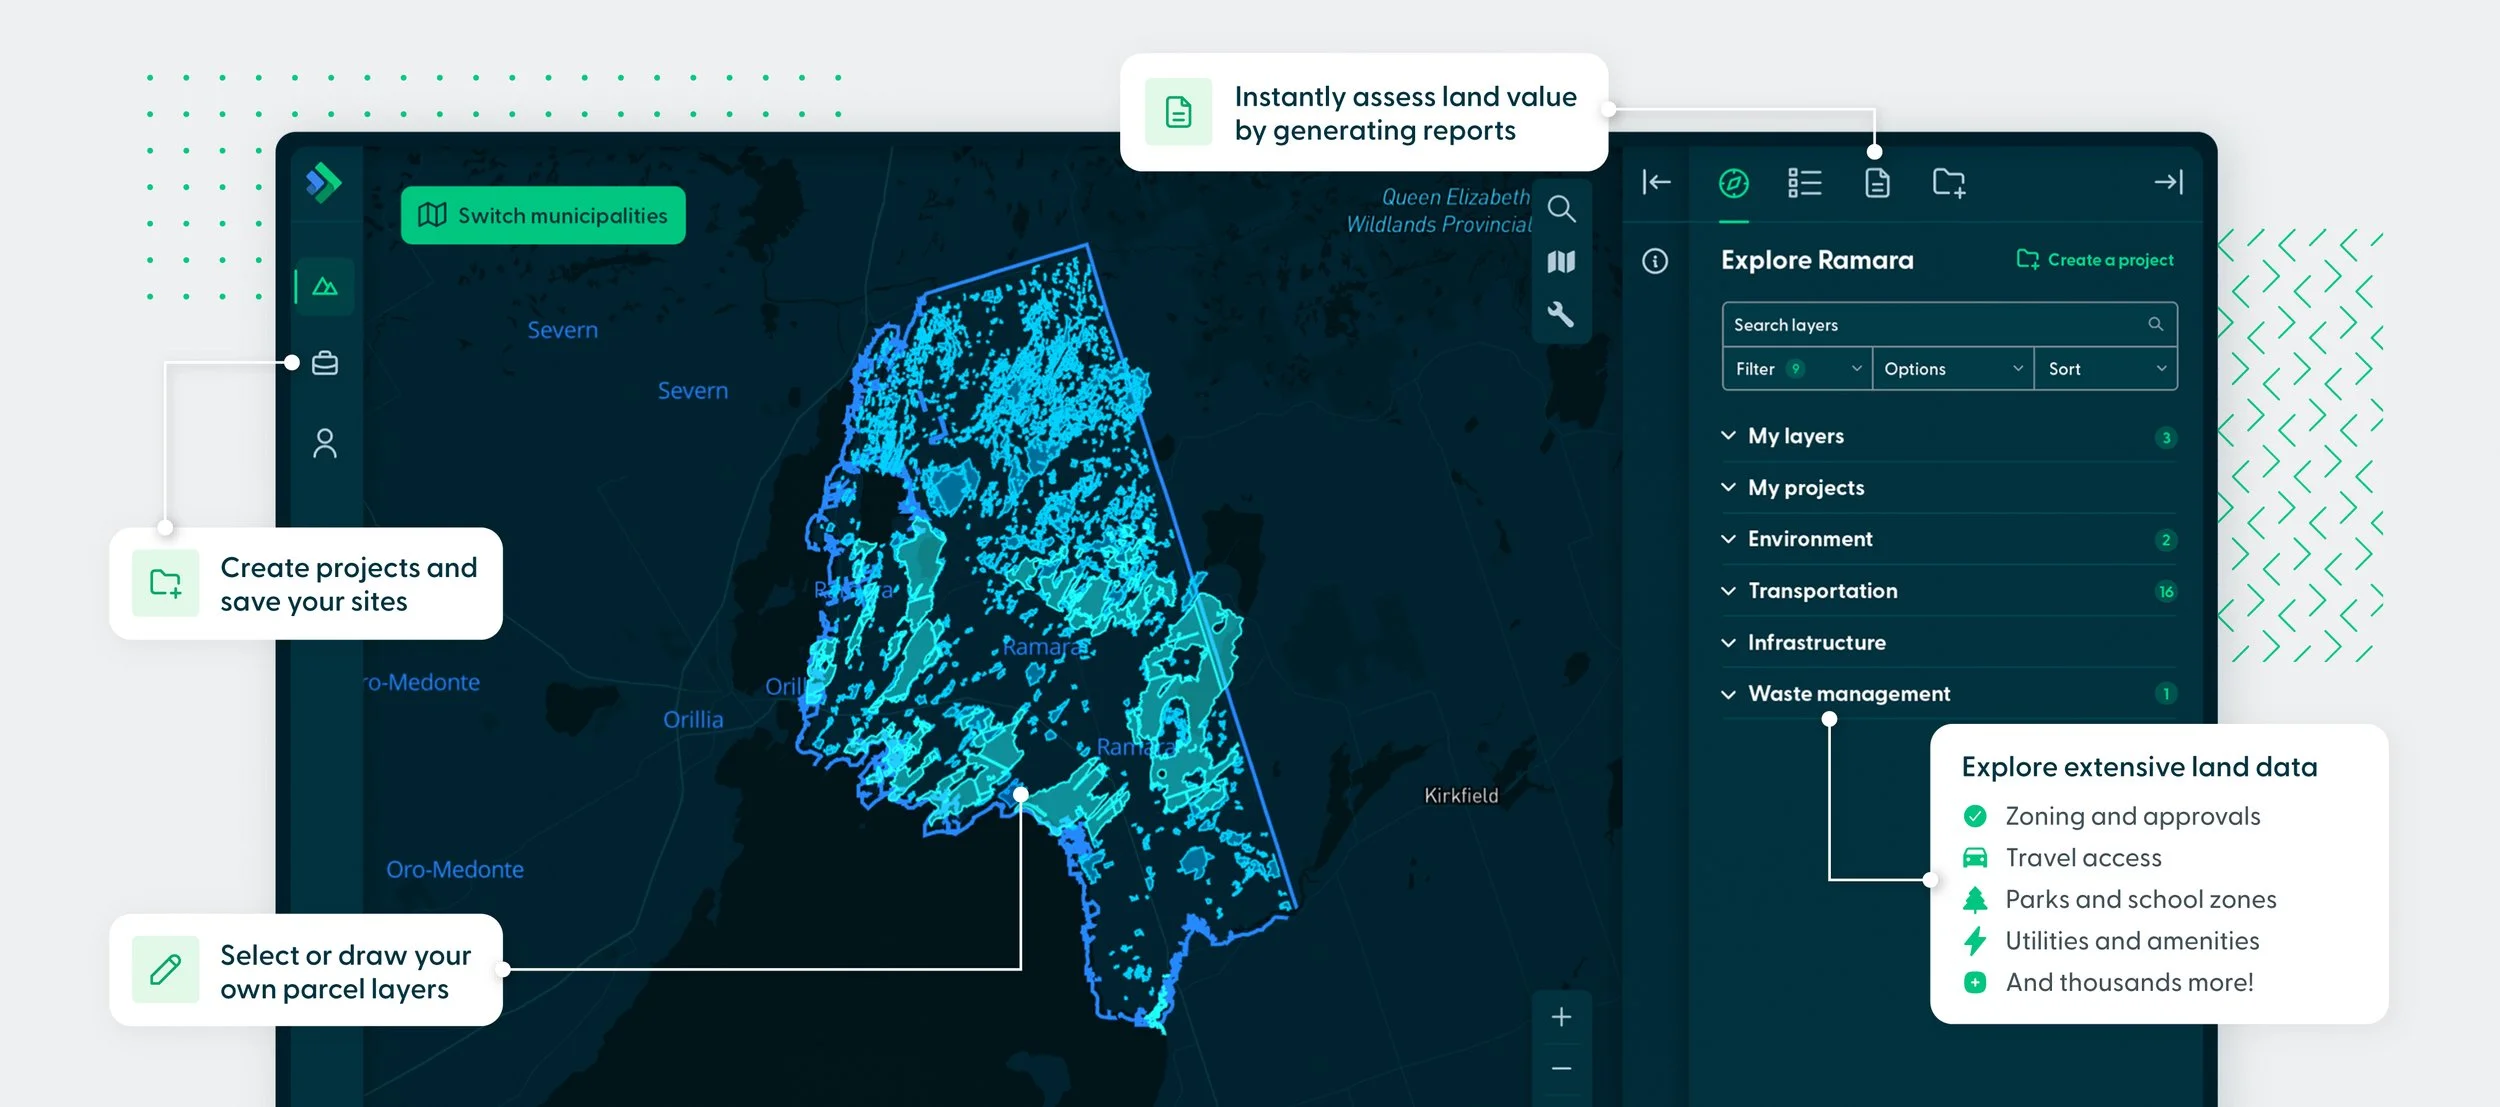
Task: Open the briefcase projects sidebar icon
Action: 325,363
